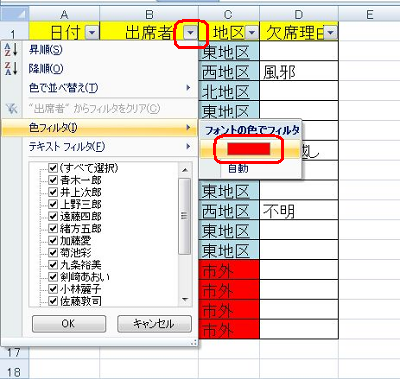400x379 pixels.
Task: Select row 18 header
Action: tap(14, 369)
